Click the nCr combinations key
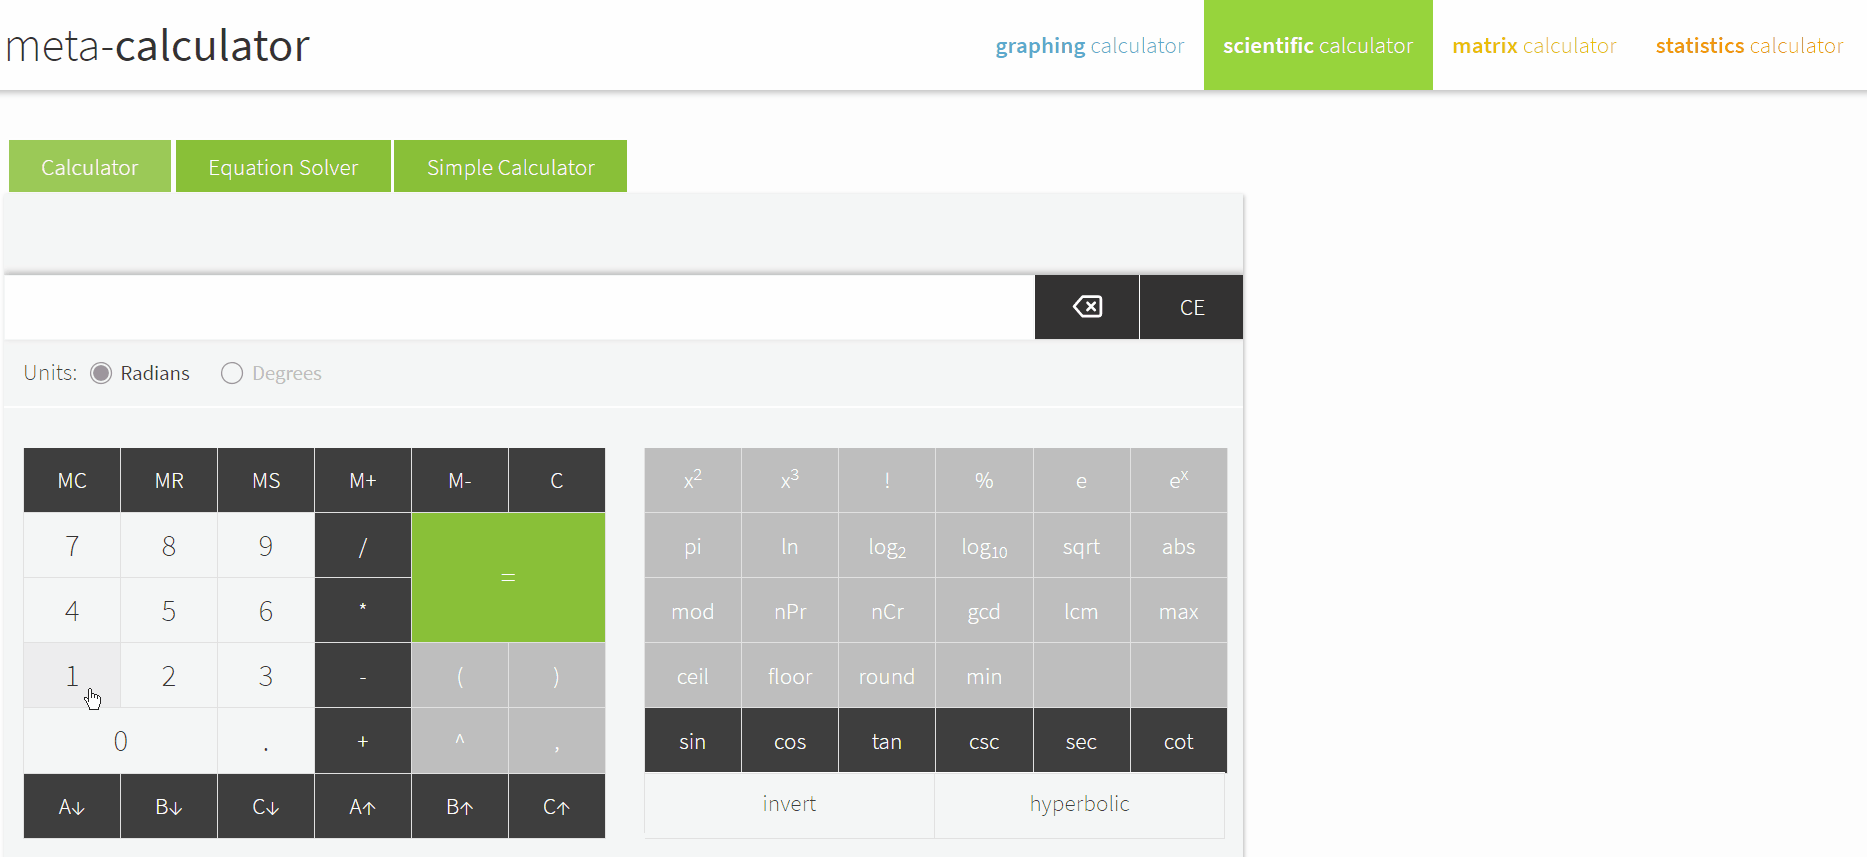The height and width of the screenshot is (857, 1867). click(887, 611)
